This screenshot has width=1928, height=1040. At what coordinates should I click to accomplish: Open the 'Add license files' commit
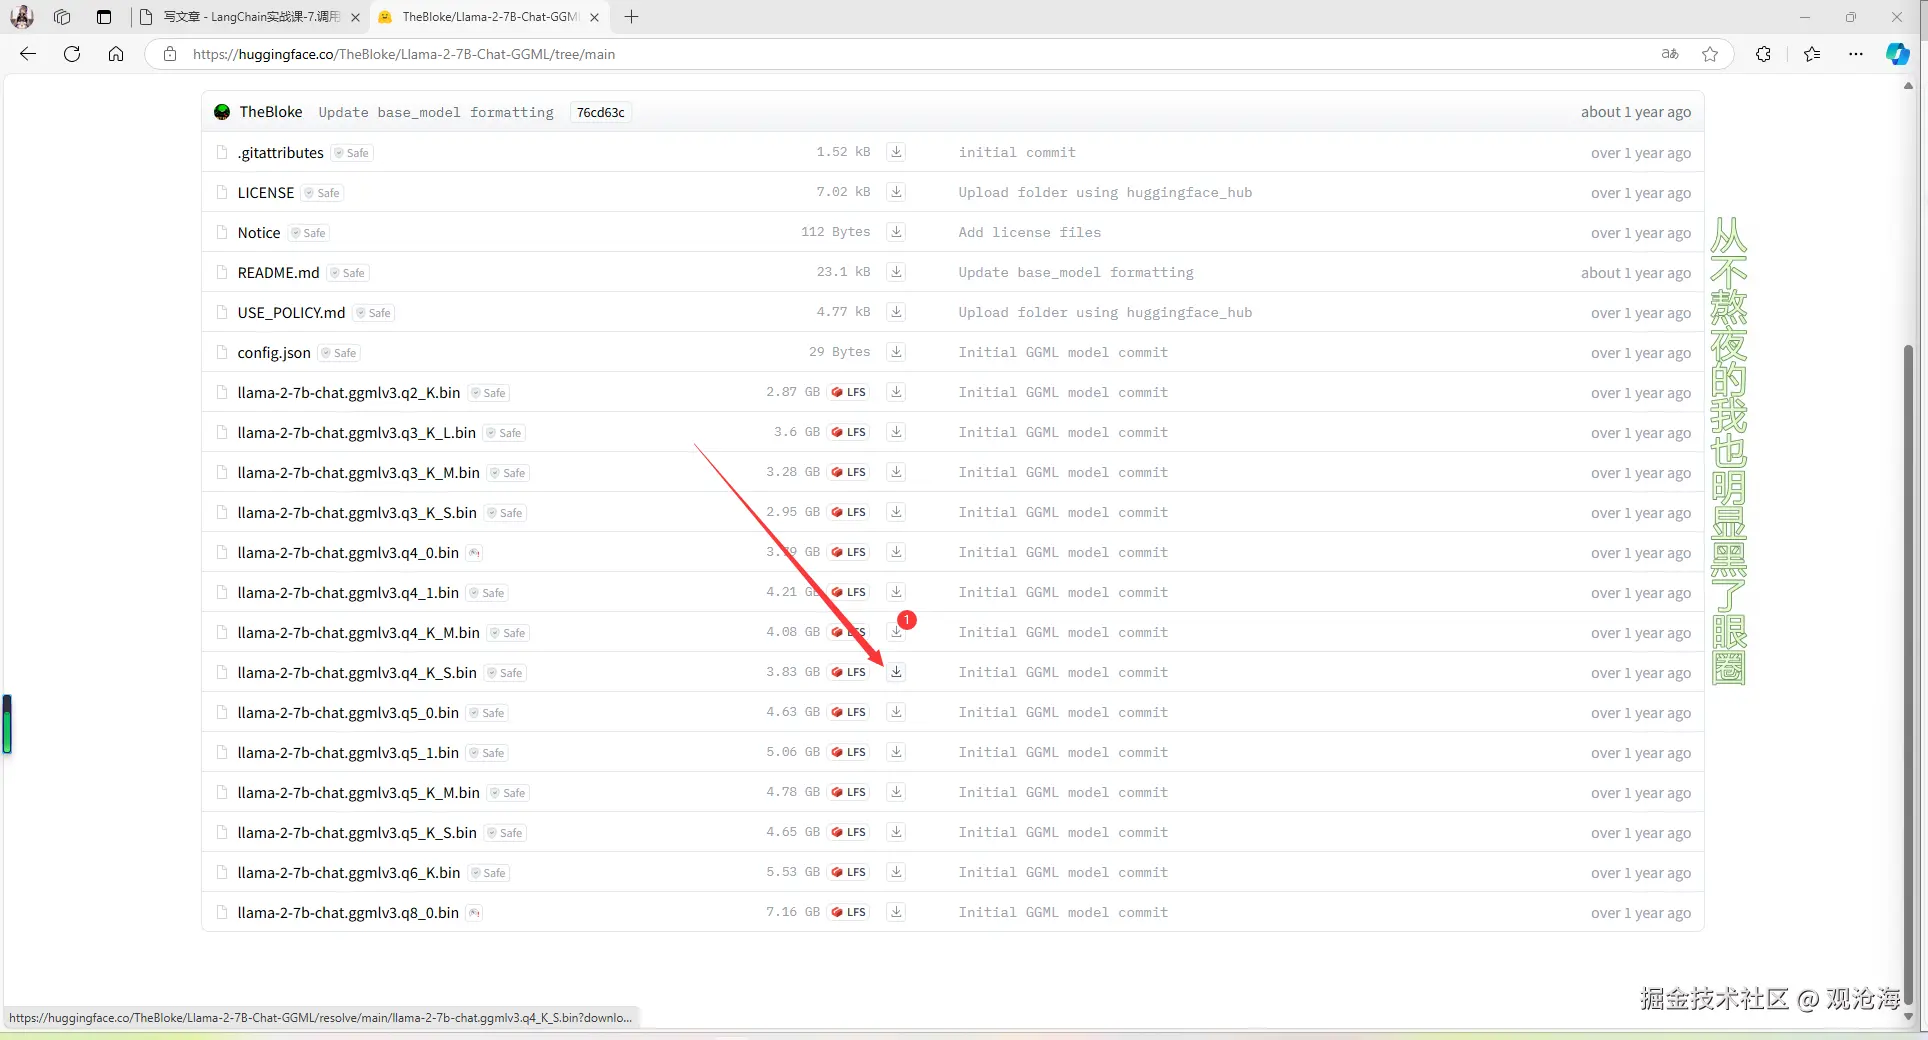pos(1029,232)
